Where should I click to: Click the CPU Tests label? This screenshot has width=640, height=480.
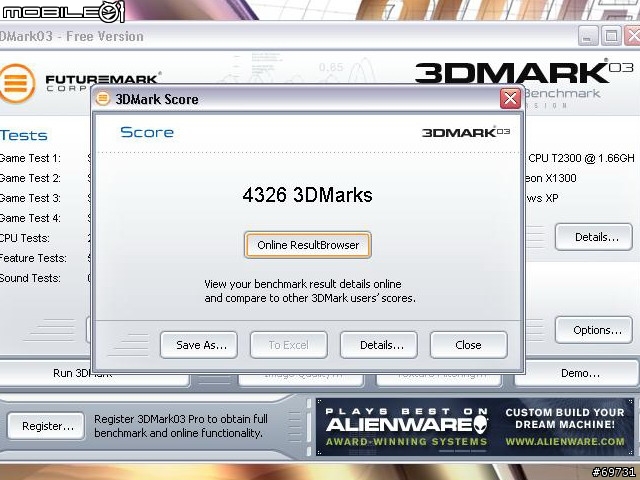point(25,238)
